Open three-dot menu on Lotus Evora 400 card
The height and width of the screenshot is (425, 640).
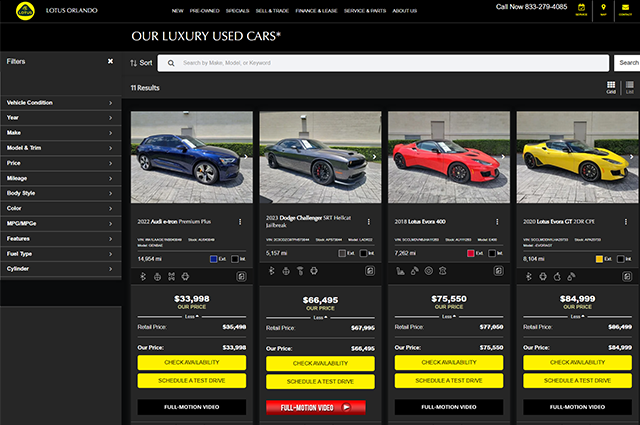coord(498,221)
